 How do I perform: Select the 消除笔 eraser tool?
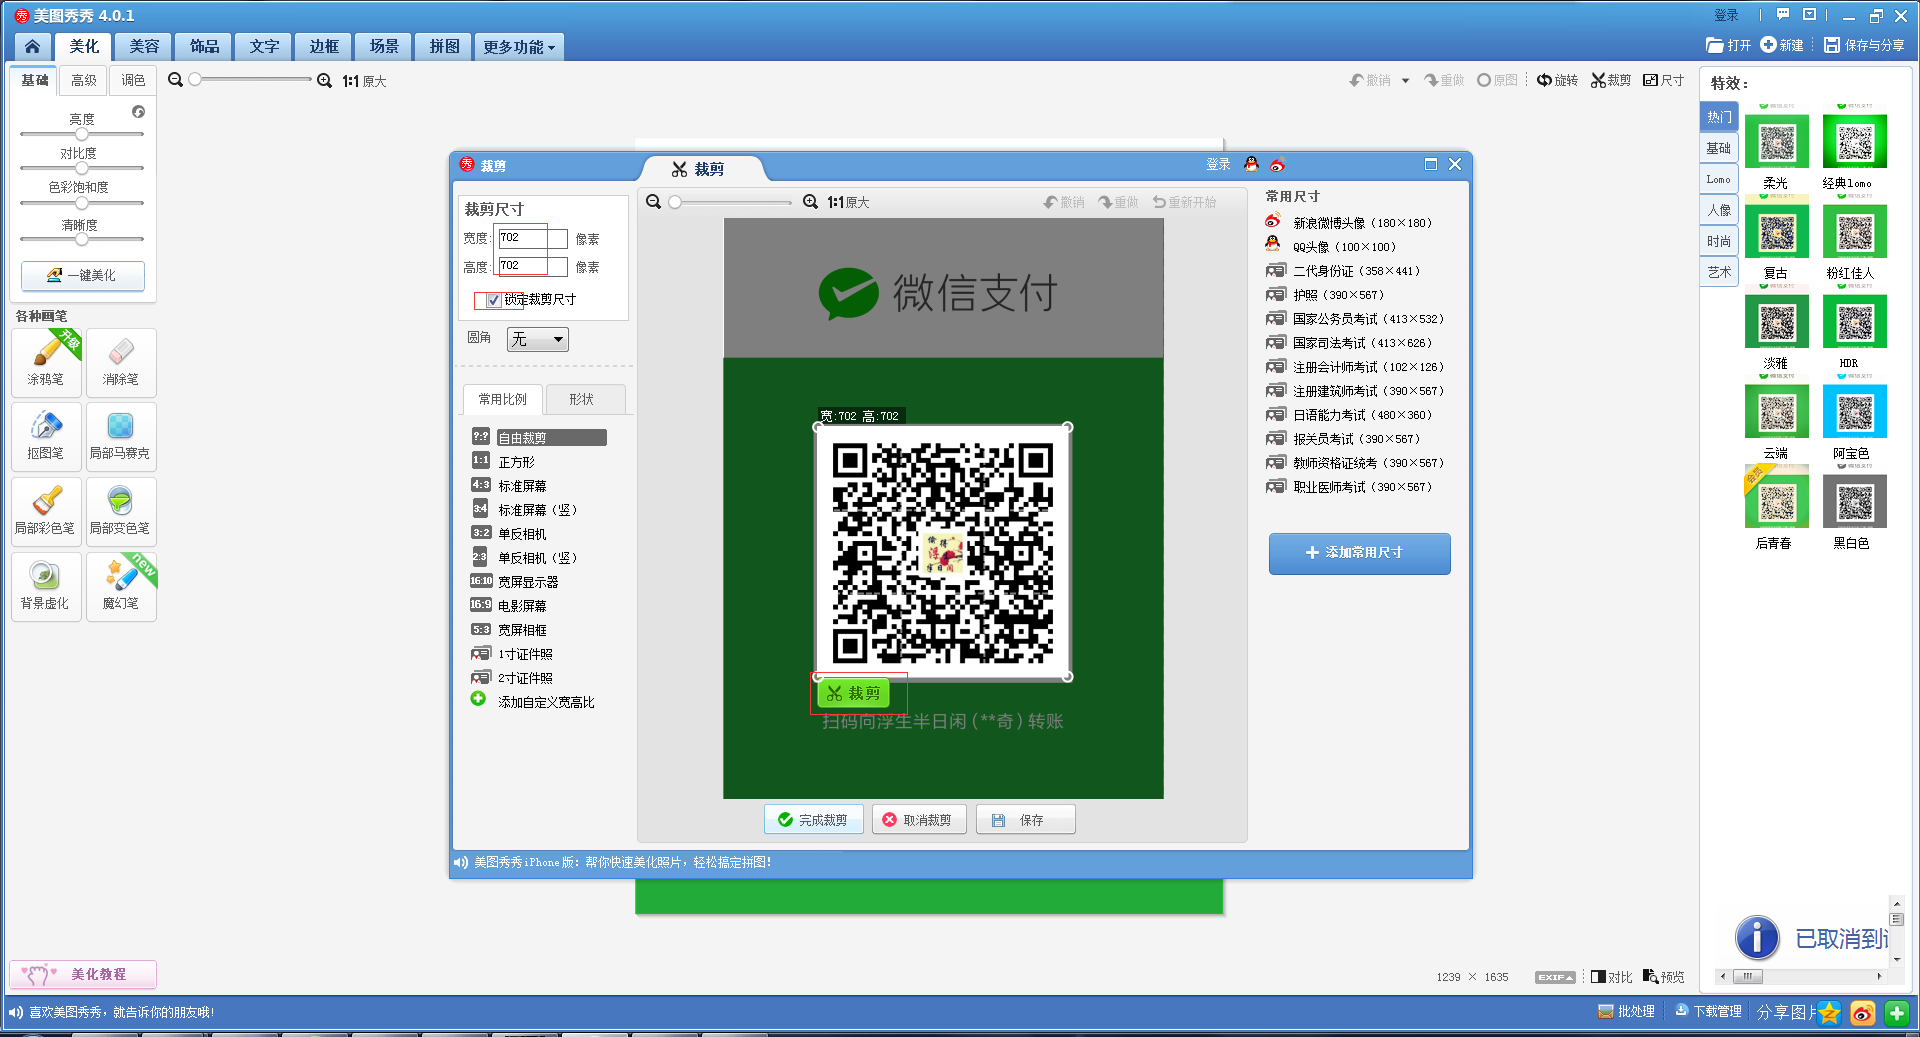[121, 361]
